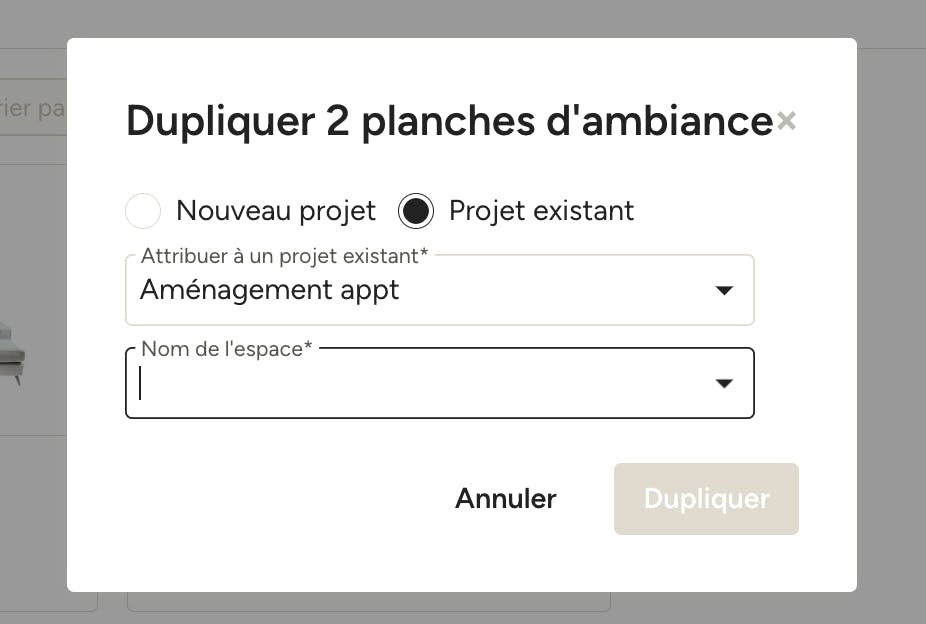
Task: Expand the Nom de l'espace dropdown arrow
Action: click(x=724, y=383)
